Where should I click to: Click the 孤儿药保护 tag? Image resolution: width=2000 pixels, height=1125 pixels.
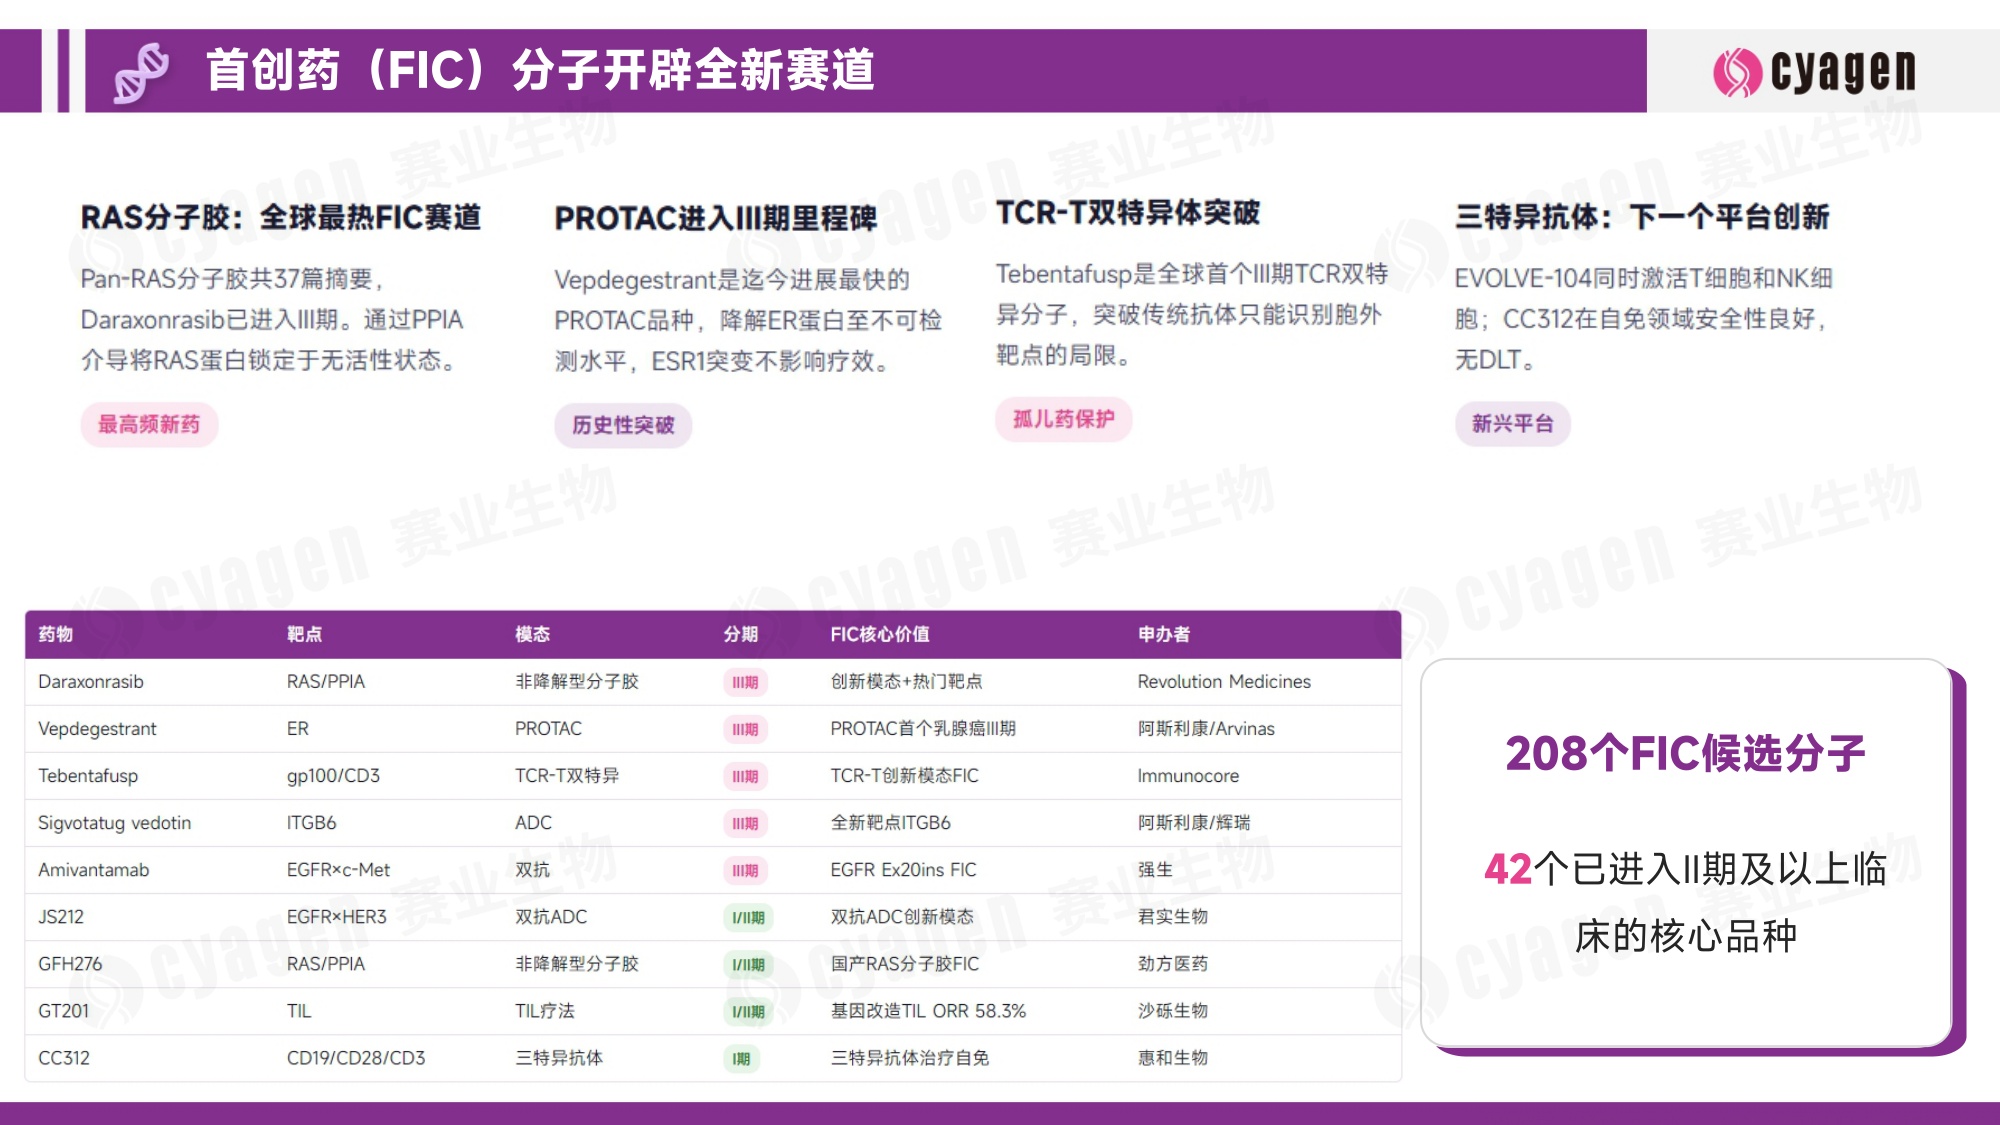tap(1063, 419)
